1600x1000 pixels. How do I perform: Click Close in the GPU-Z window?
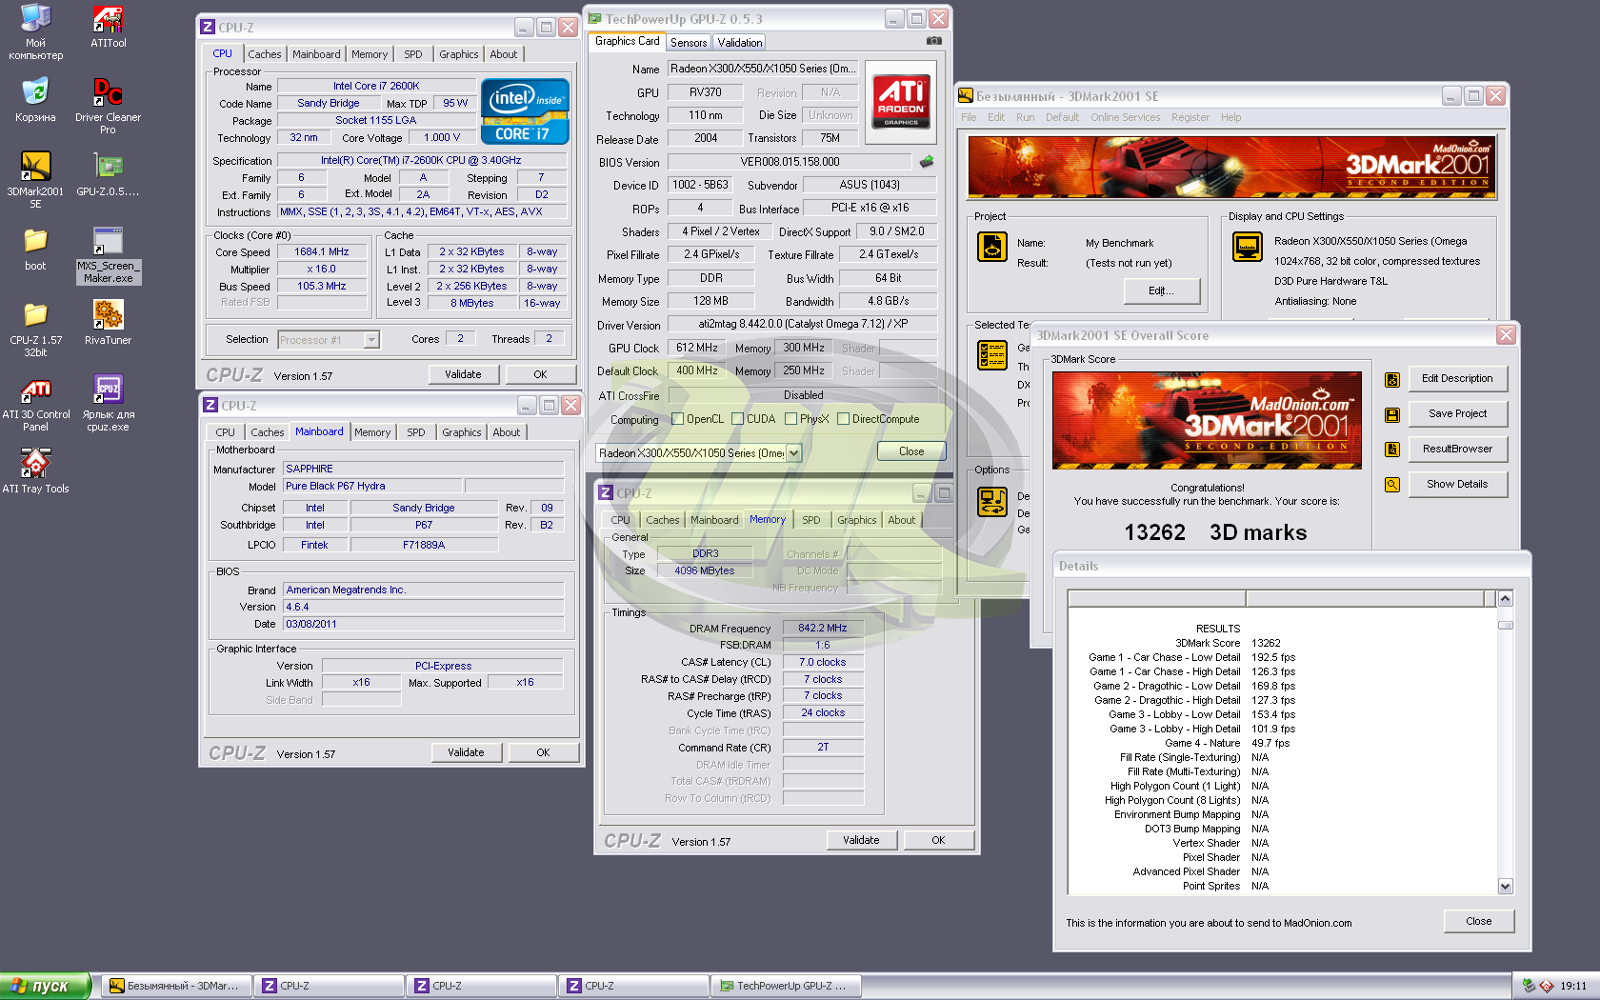[x=911, y=452]
